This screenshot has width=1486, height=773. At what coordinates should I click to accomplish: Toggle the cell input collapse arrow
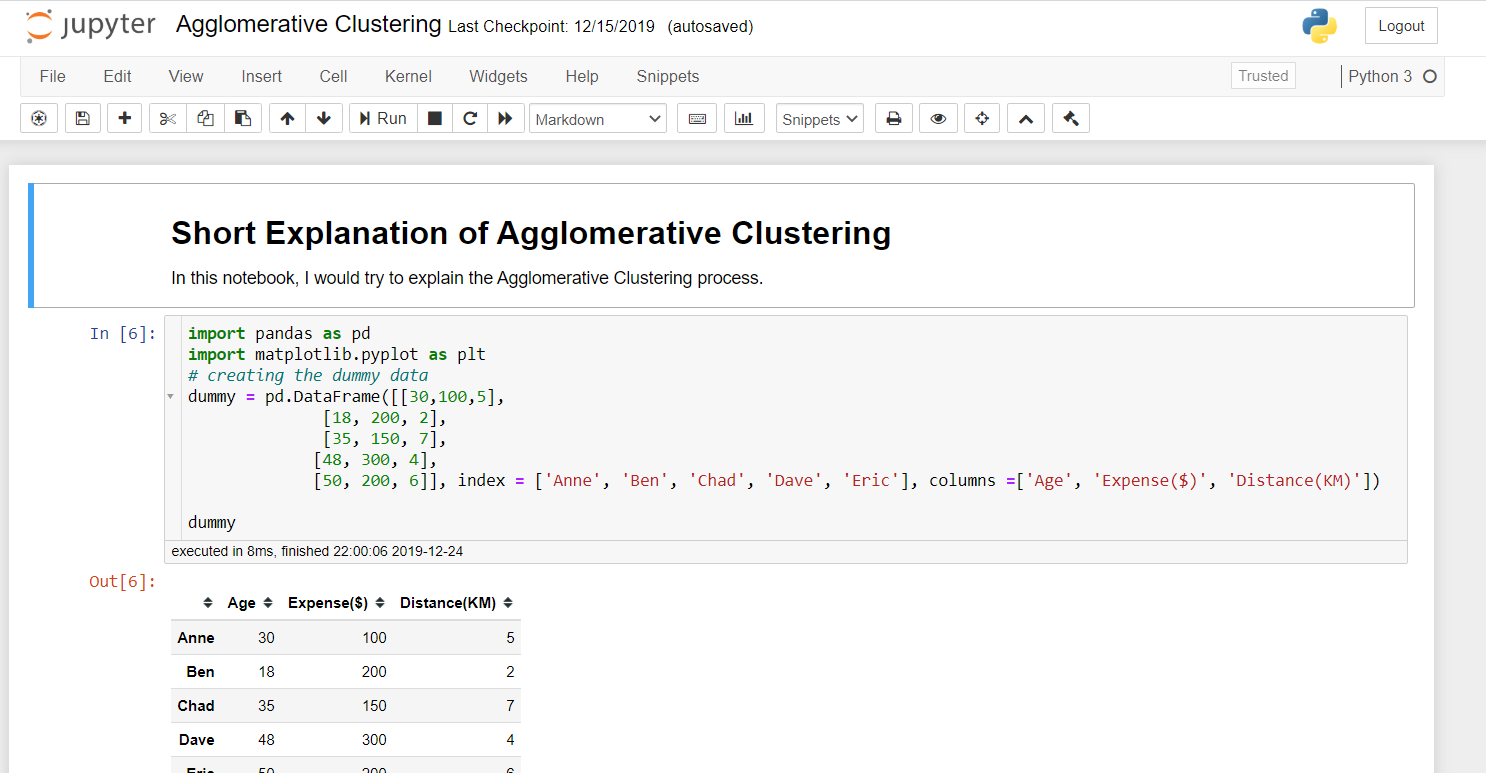[170, 395]
